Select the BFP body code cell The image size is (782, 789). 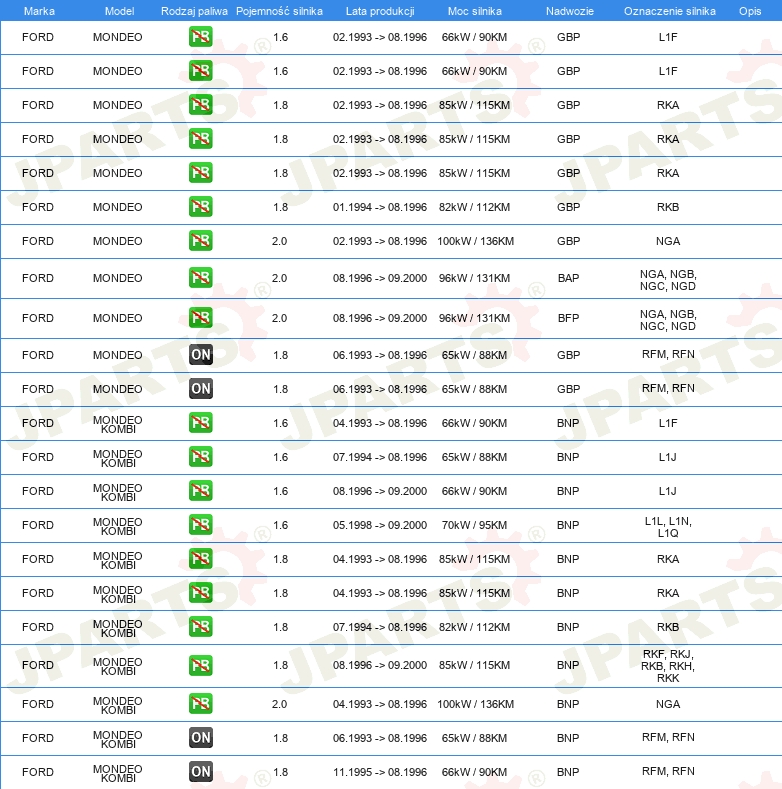pos(568,318)
